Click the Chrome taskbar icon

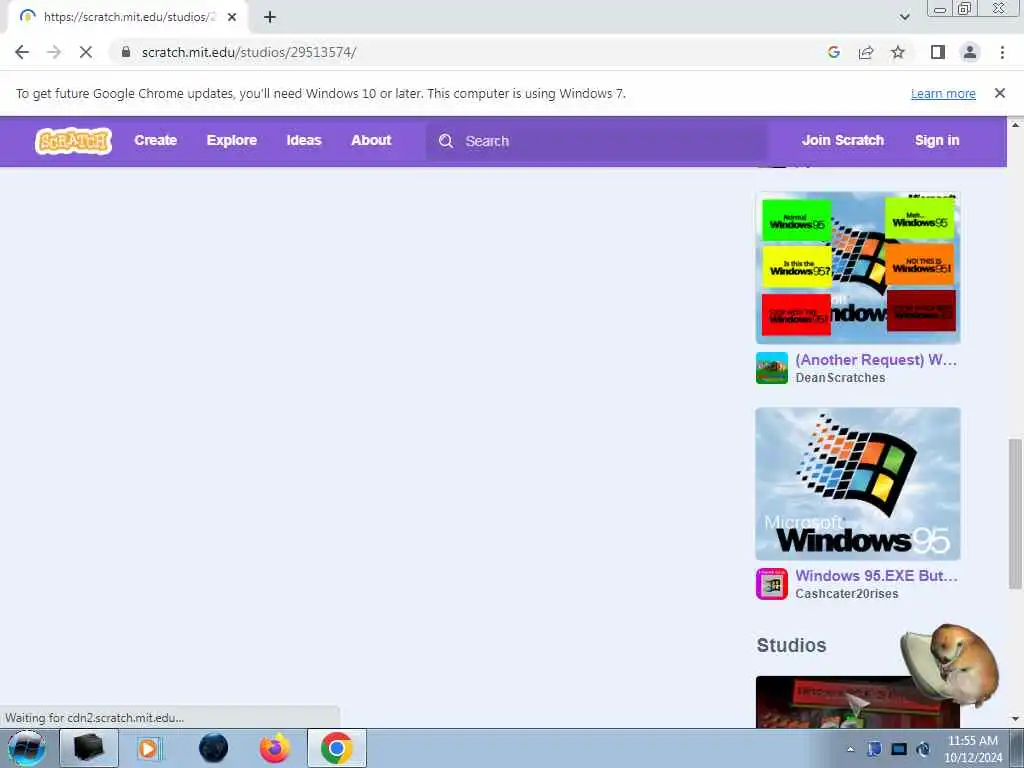point(337,748)
